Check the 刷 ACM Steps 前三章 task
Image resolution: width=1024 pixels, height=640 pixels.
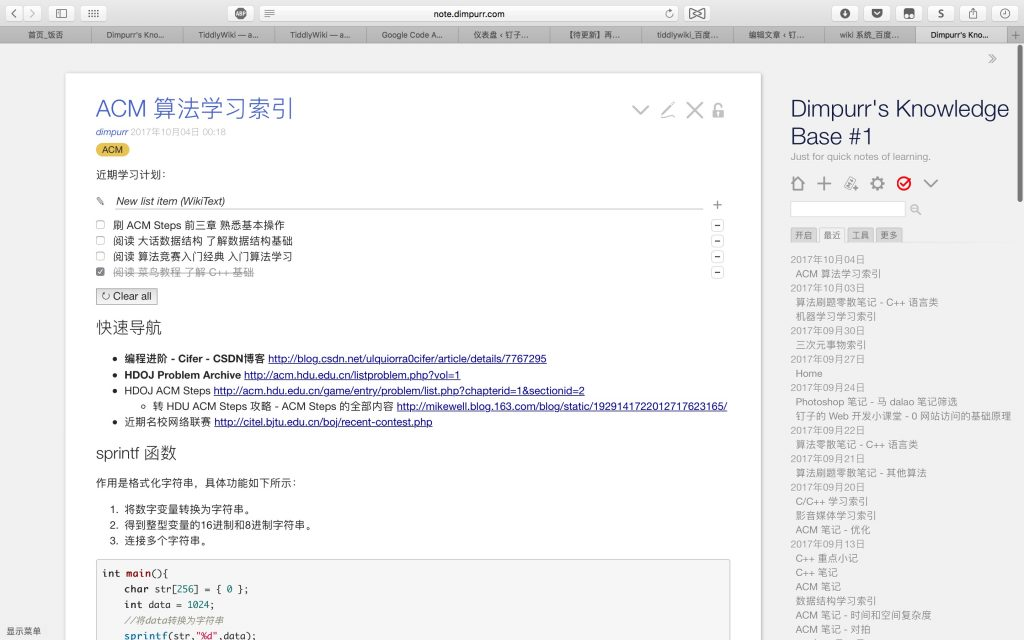(100, 225)
